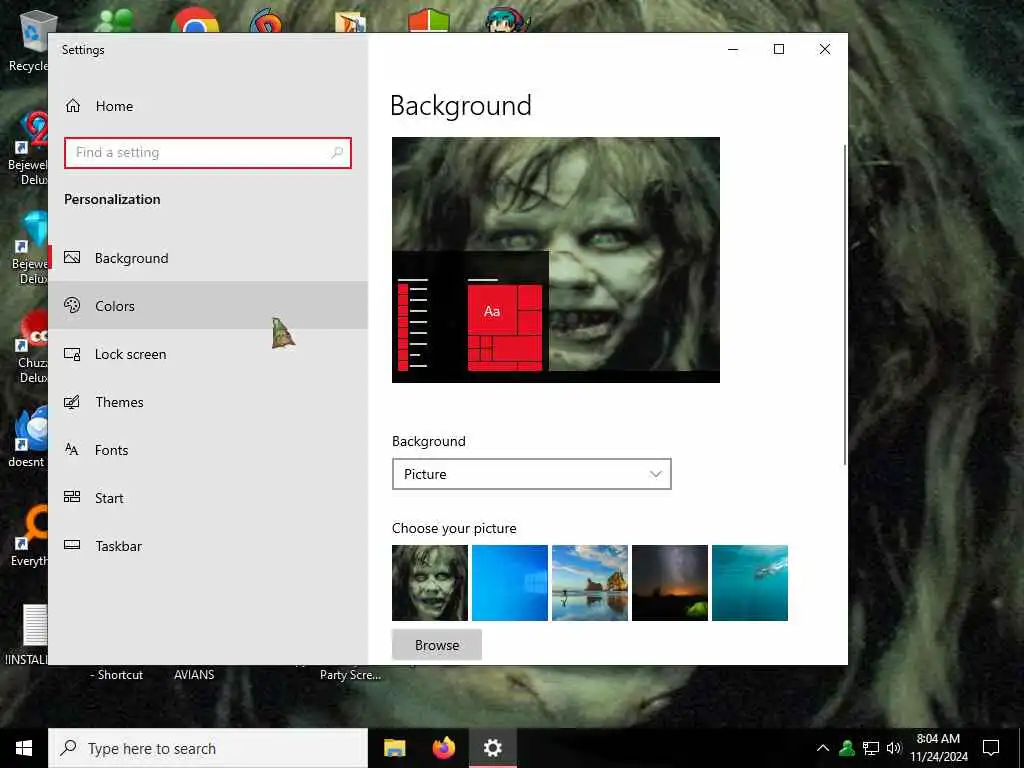
Task: Click Home link text
Action: [x=114, y=106]
